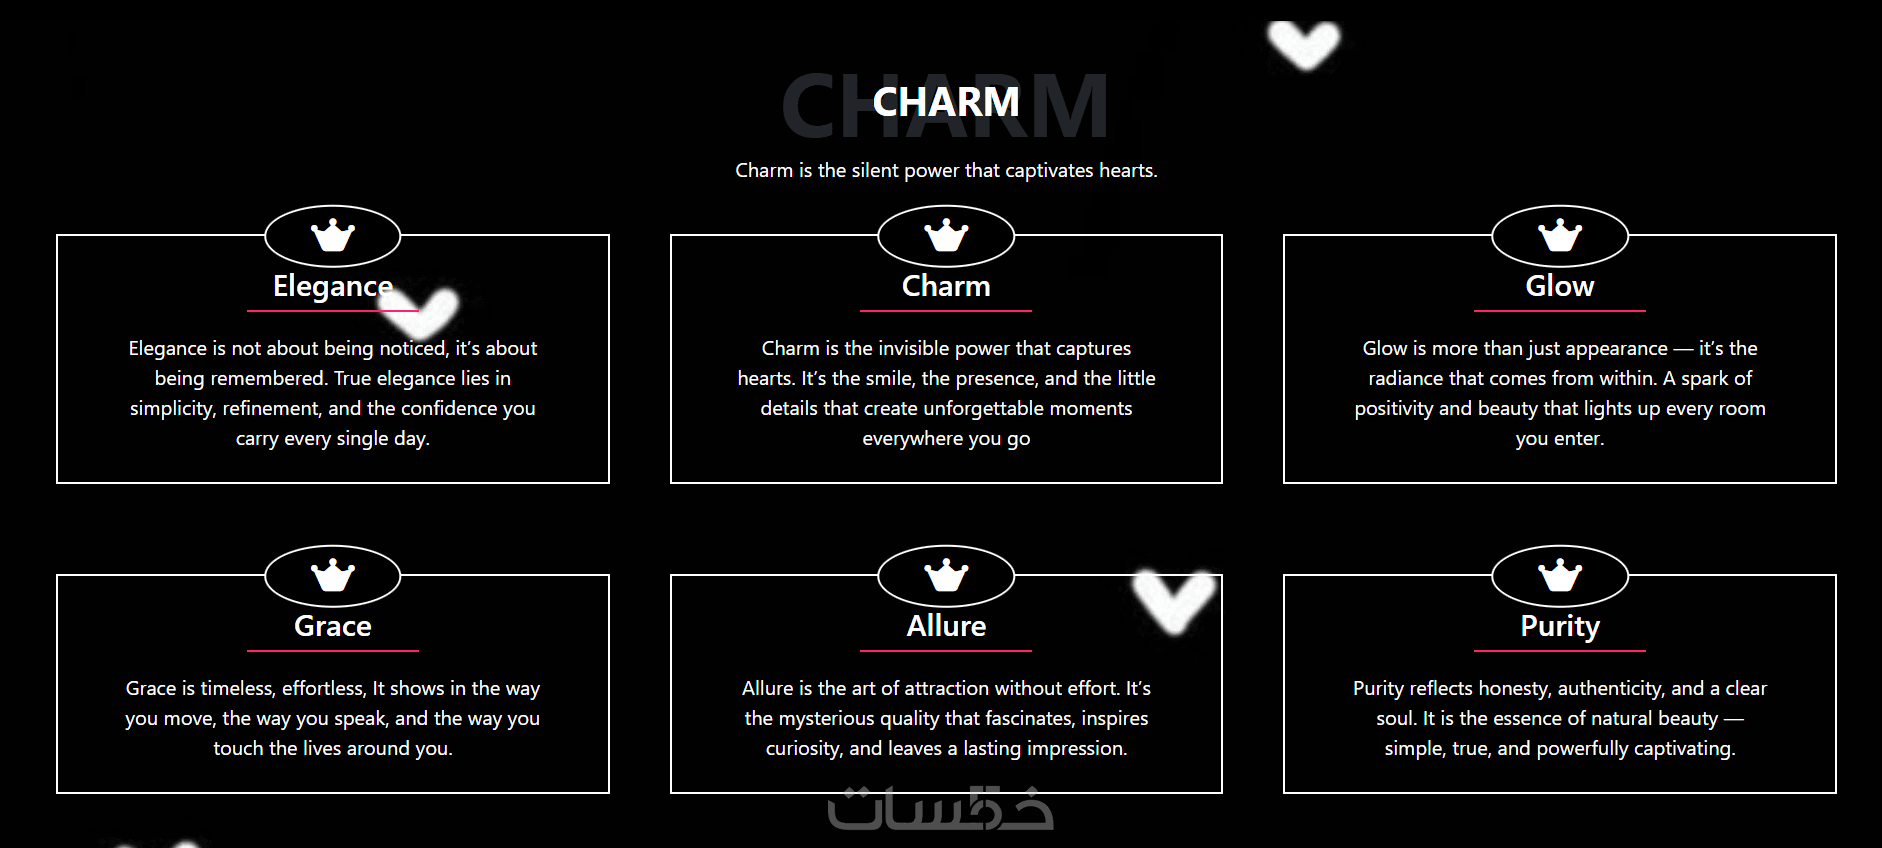
Task: Select the crown icon above Glow
Action: pos(1559,237)
